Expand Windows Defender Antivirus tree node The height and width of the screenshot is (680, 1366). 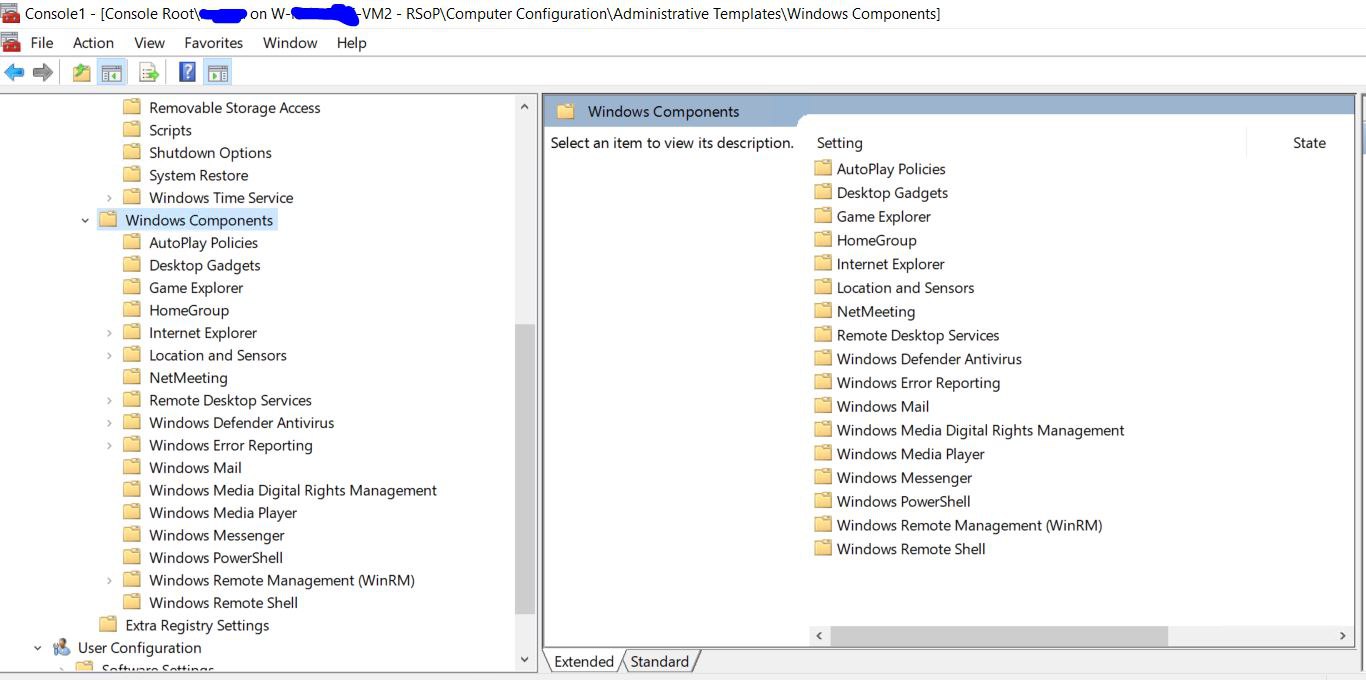[109, 423]
